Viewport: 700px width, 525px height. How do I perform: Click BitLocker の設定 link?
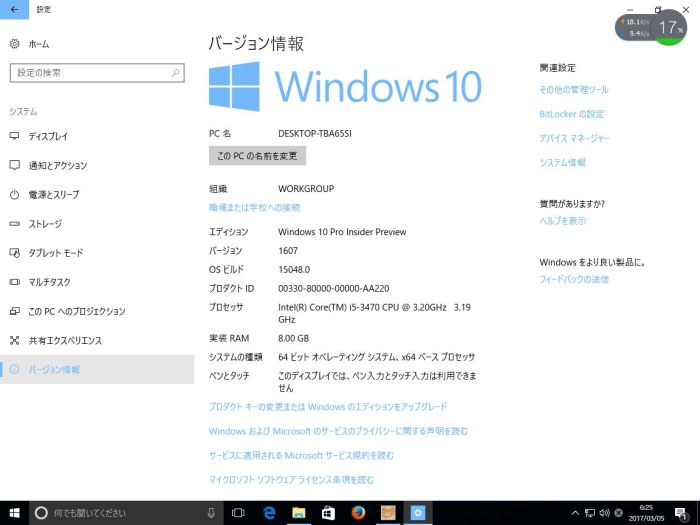coord(571,114)
